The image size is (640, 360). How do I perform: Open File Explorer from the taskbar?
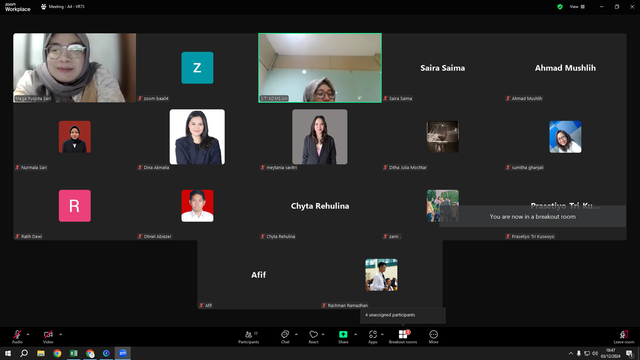click(x=41, y=353)
